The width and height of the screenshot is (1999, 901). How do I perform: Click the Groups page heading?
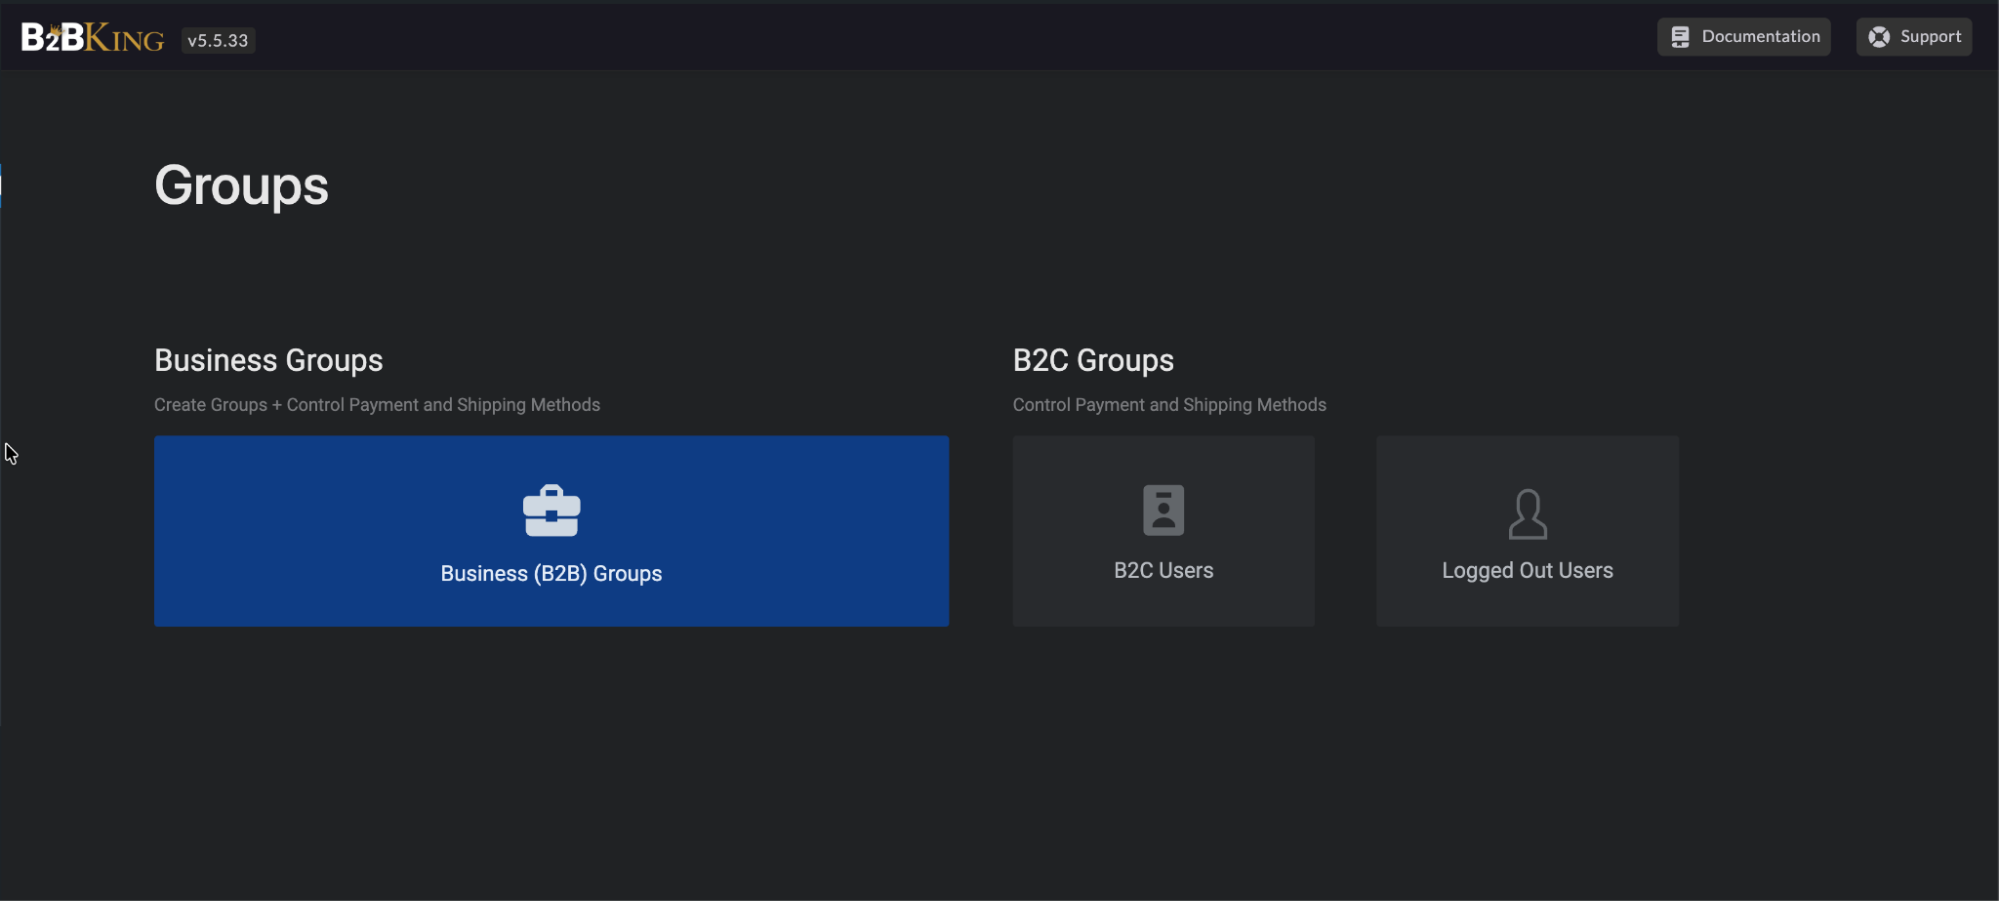[241, 187]
